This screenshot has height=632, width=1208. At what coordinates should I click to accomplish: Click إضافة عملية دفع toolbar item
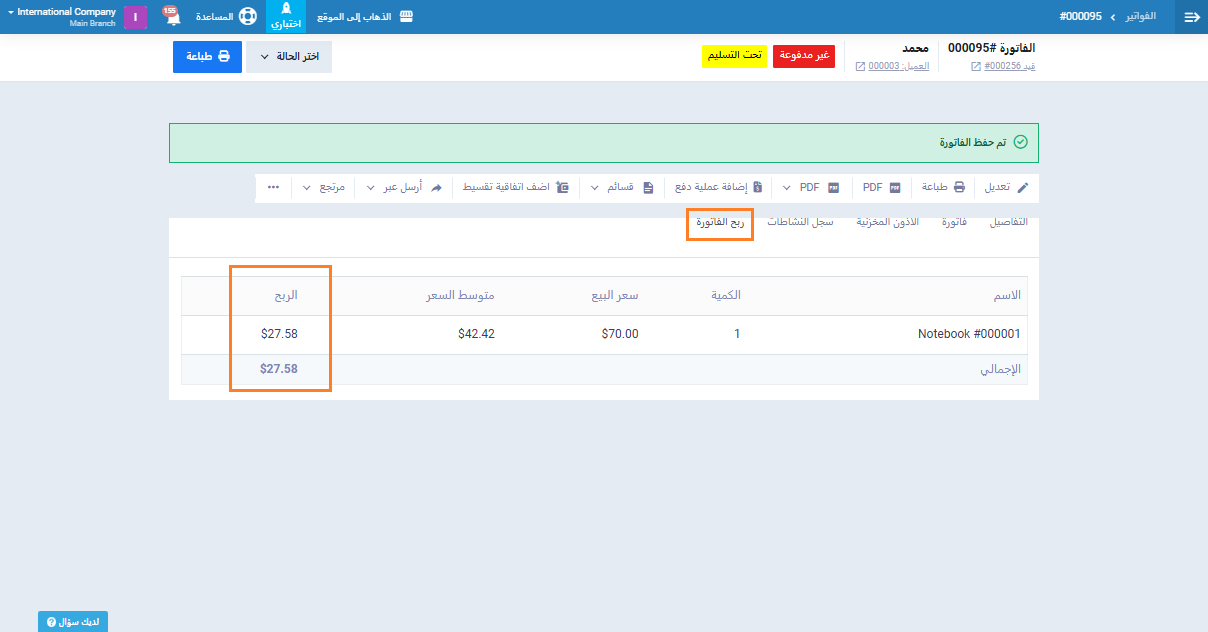(719, 187)
